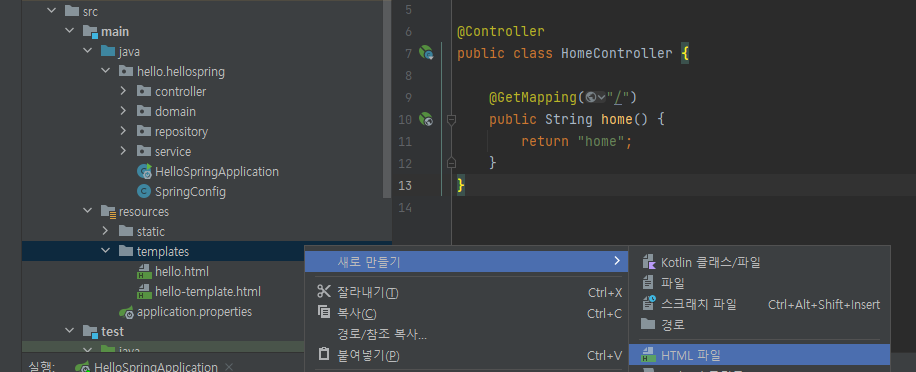Screen dimensions: 916x372
Task: Select 파일 in the new submenu
Action: coord(759,283)
